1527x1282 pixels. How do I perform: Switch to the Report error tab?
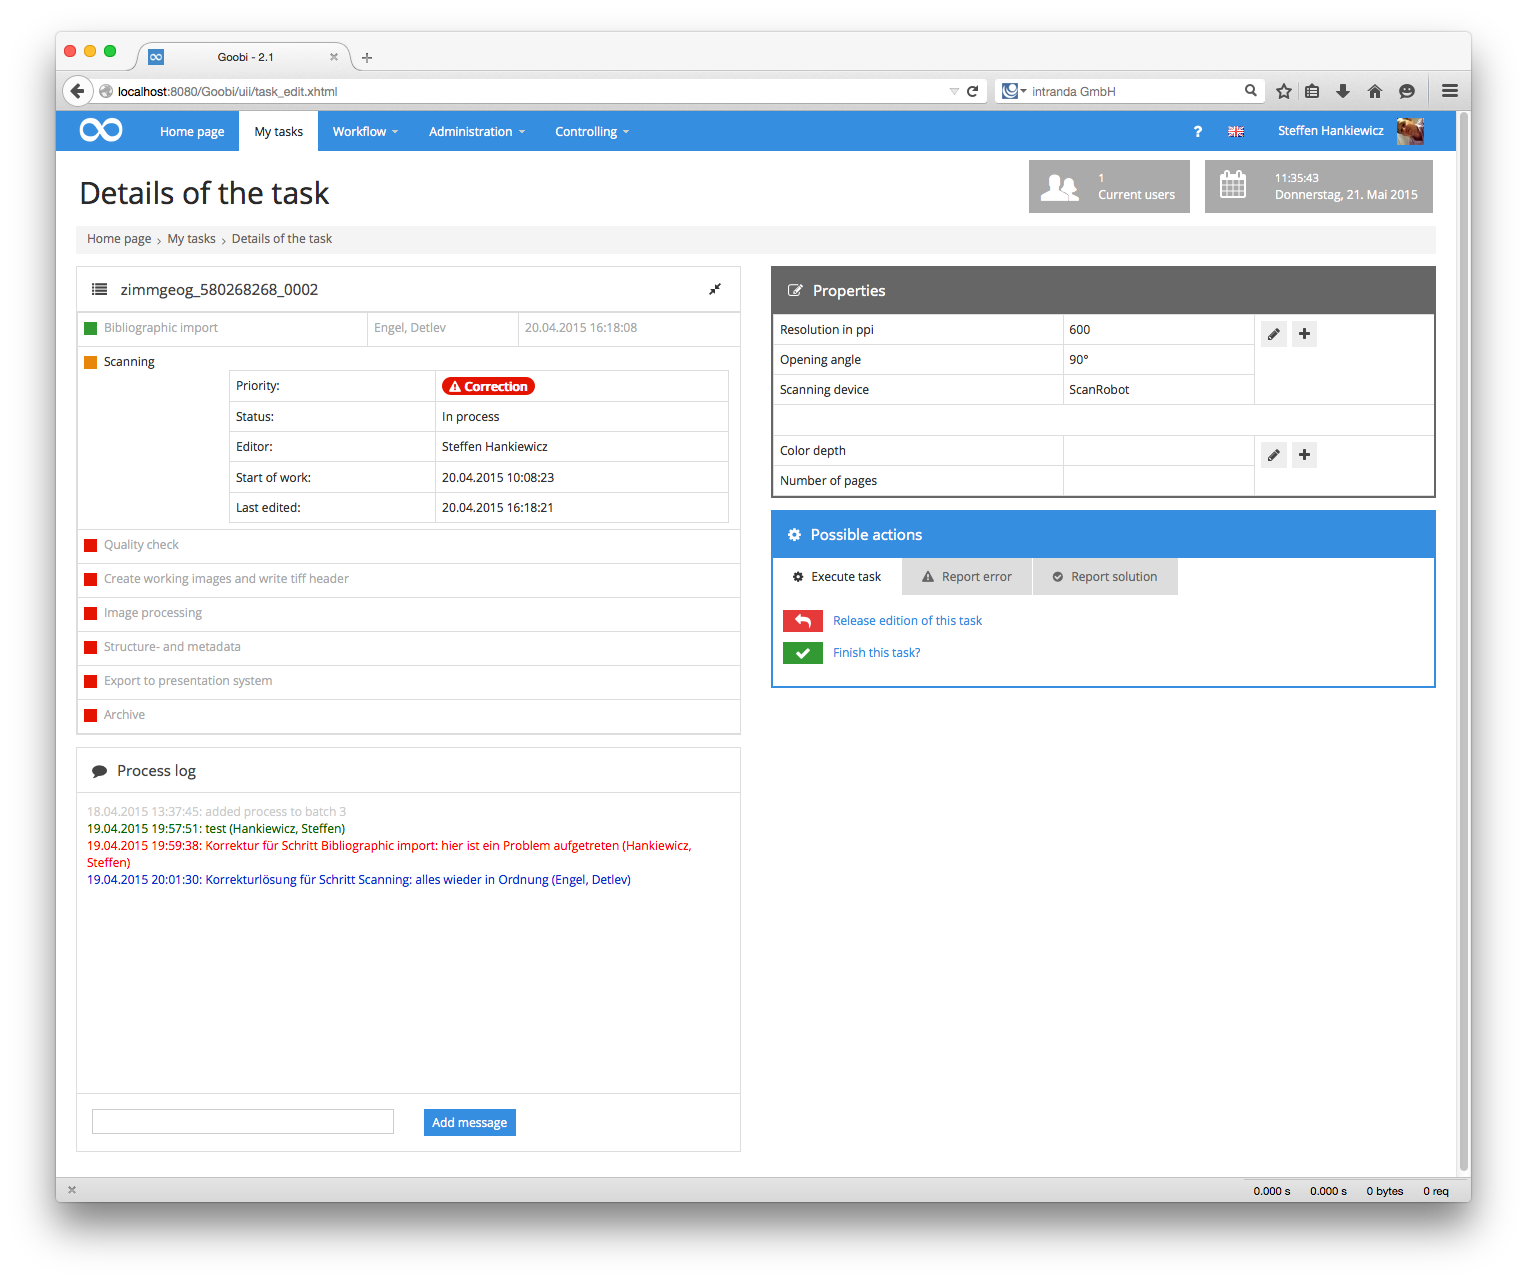tap(967, 577)
